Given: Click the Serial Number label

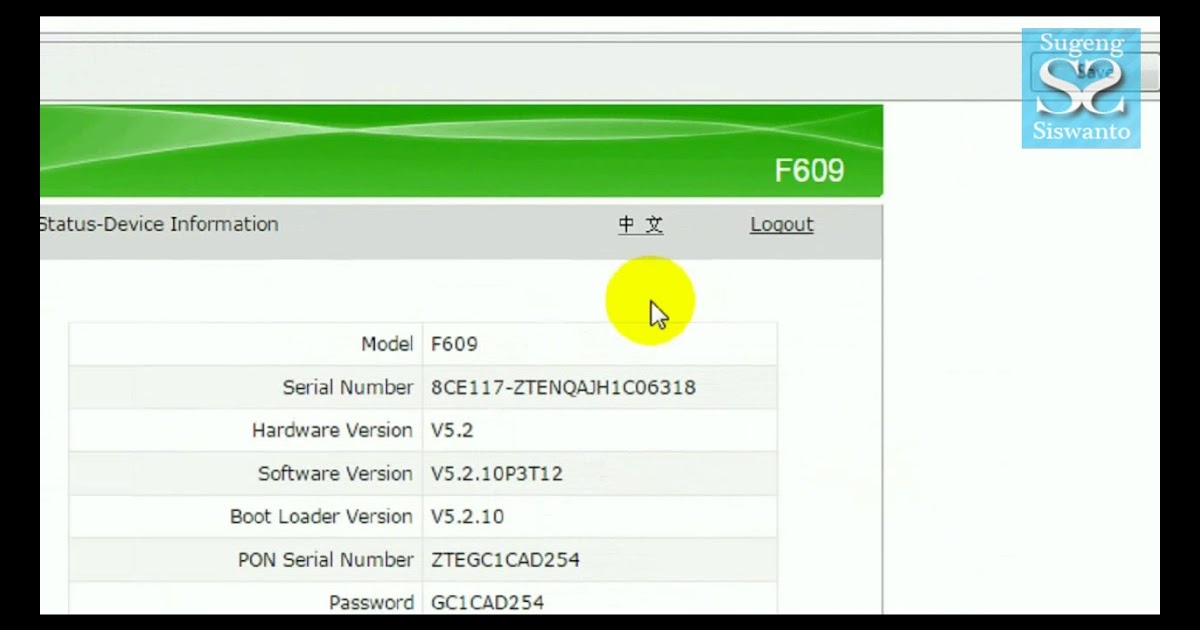Looking at the screenshot, I should pyautogui.click(x=348, y=387).
